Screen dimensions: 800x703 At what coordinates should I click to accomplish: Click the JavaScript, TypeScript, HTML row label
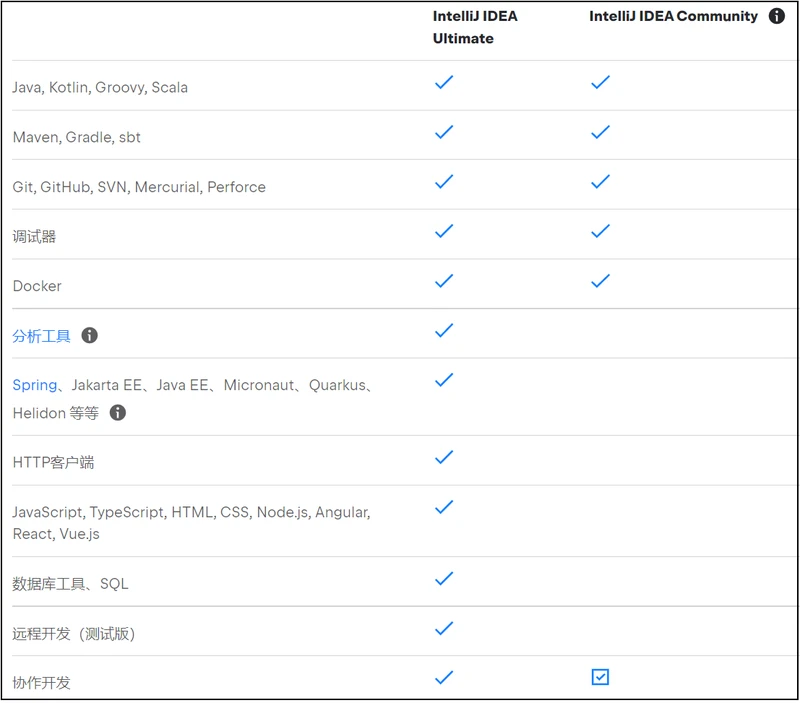click(190, 522)
